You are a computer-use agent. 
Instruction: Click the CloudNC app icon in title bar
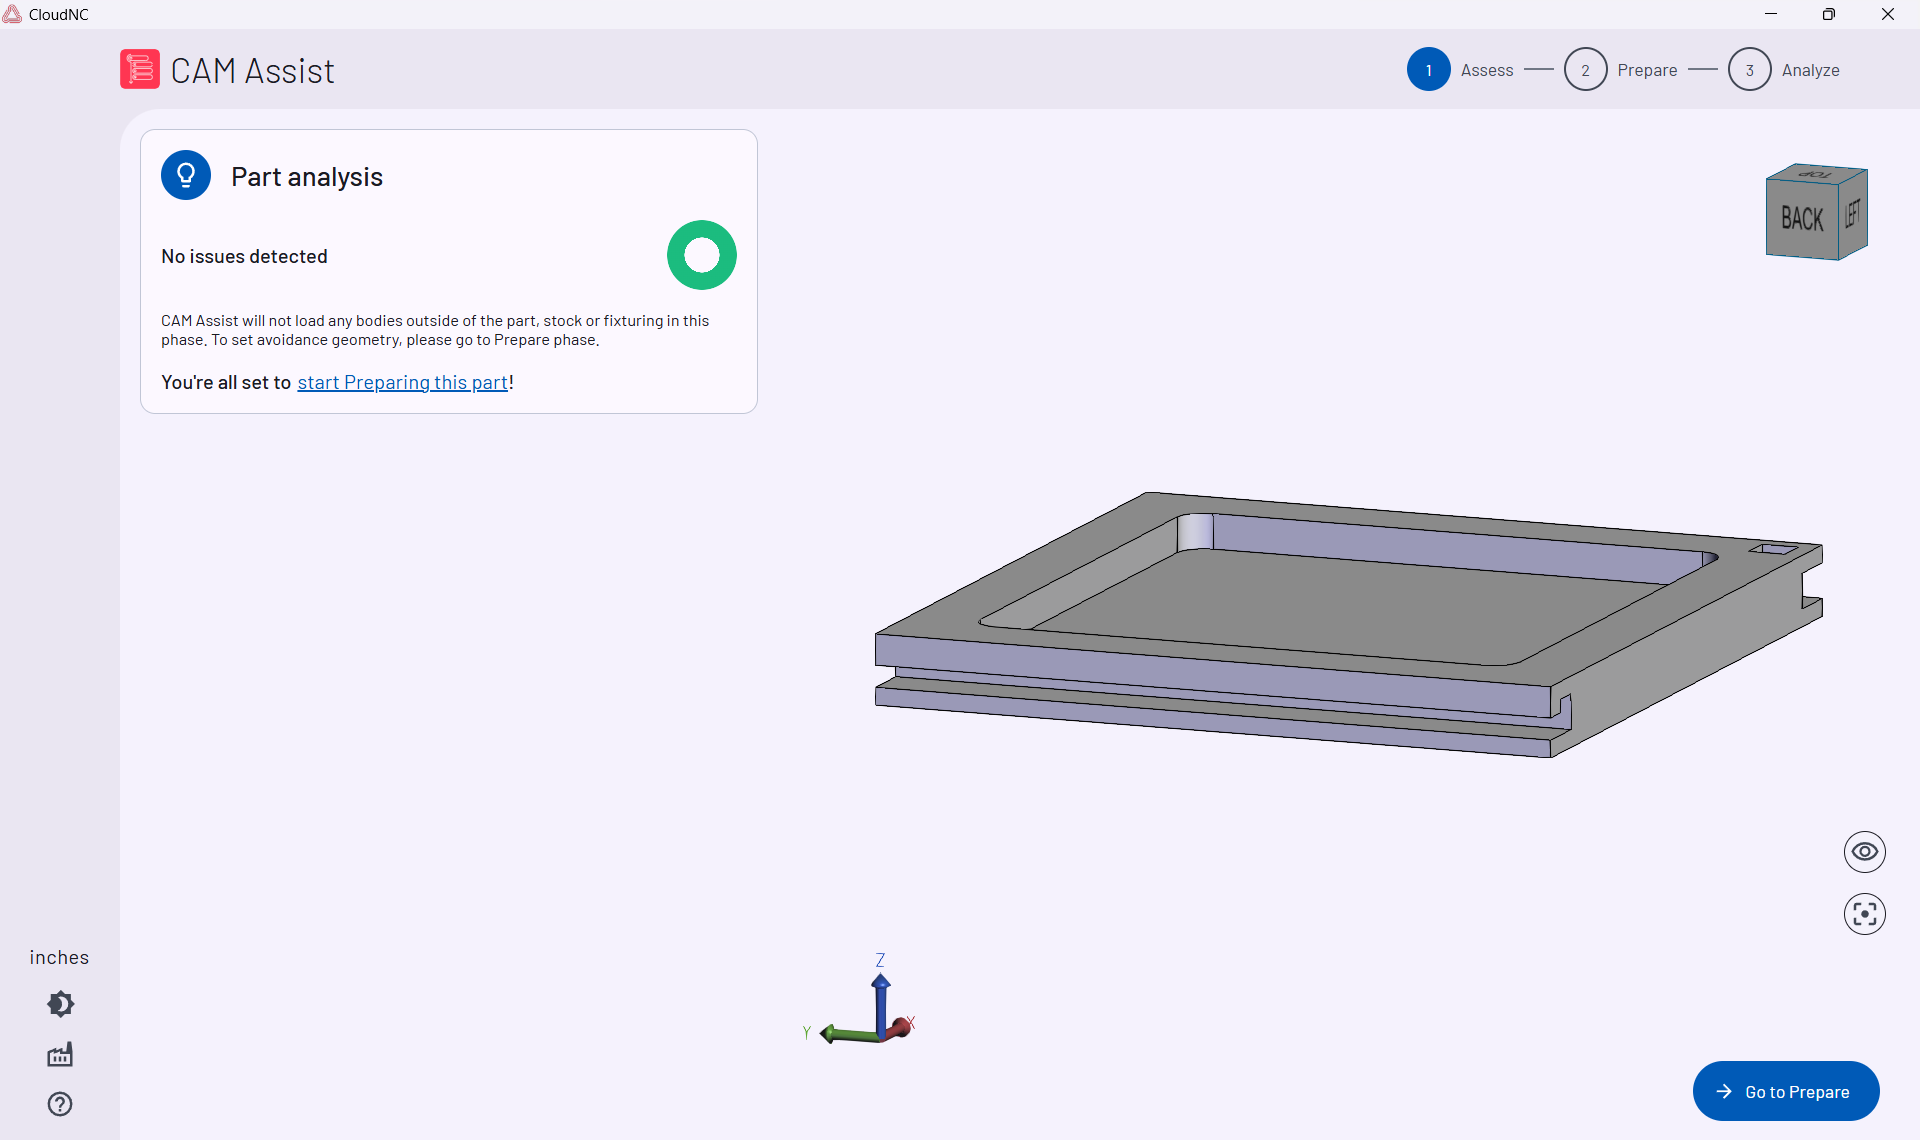(12, 14)
